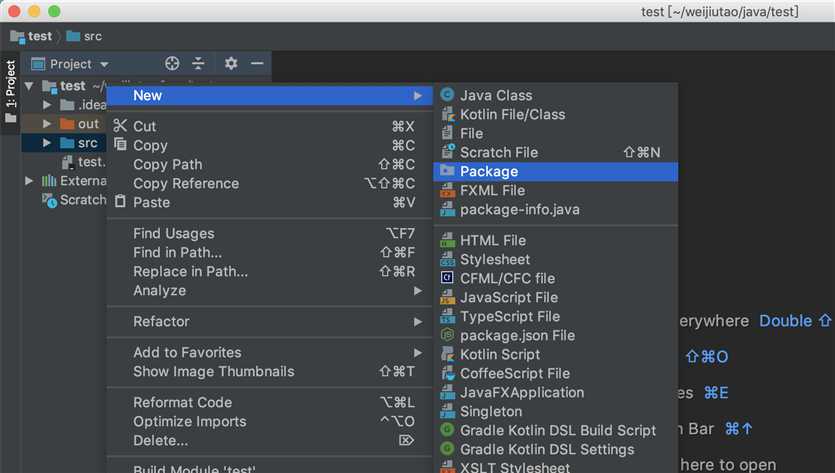The width and height of the screenshot is (835, 473).
Task: Select Optimize Imports entry
Action: click(x=270, y=421)
